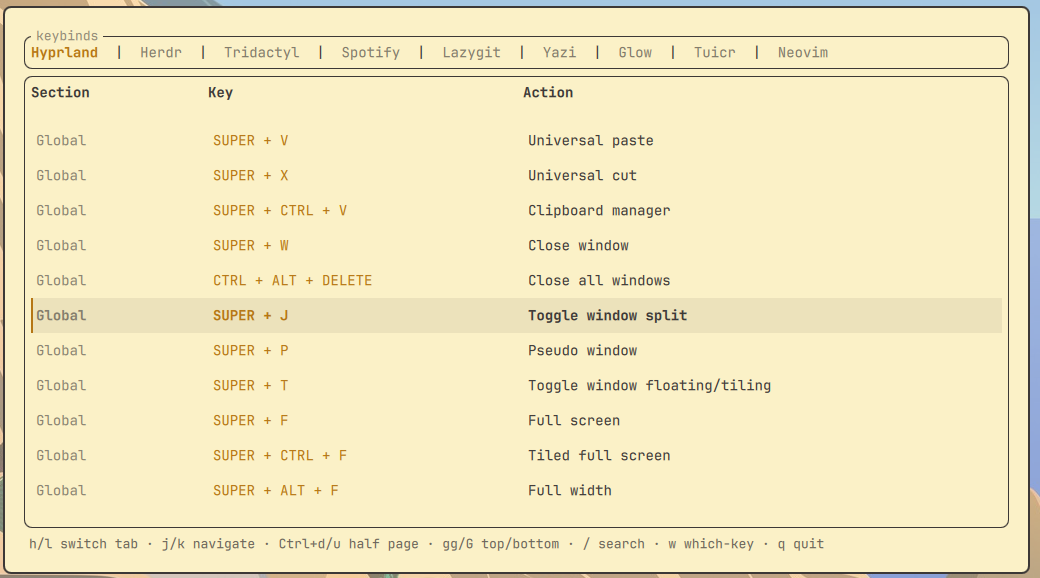Image resolution: width=1040 pixels, height=578 pixels.
Task: Click the q quit hint
Action: click(801, 544)
